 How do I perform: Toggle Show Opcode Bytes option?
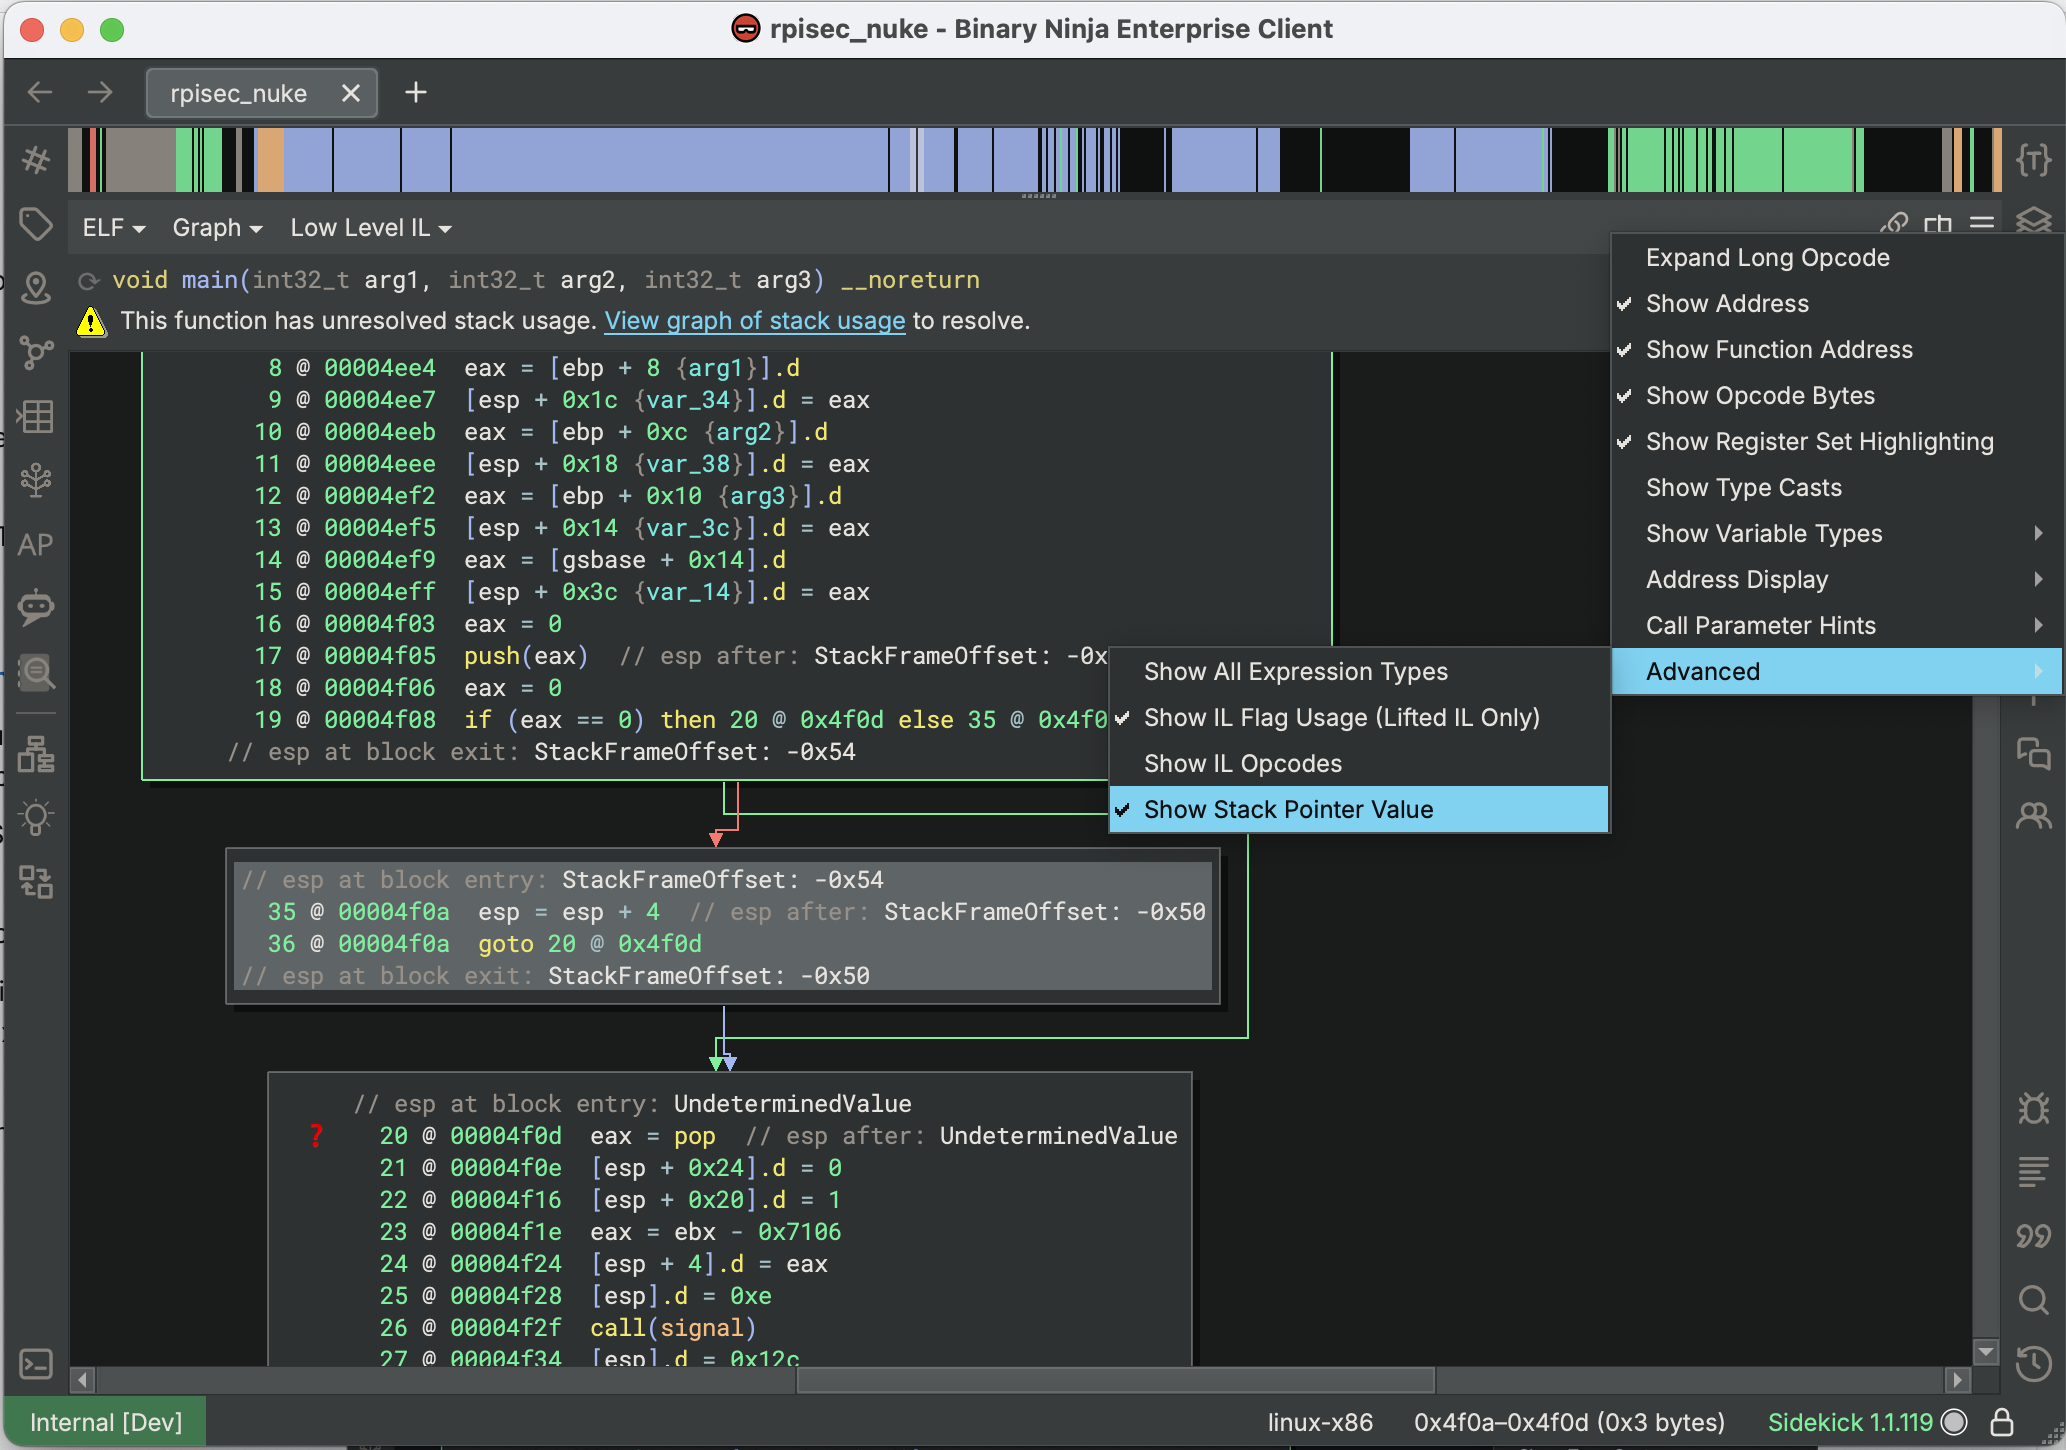click(1836, 396)
